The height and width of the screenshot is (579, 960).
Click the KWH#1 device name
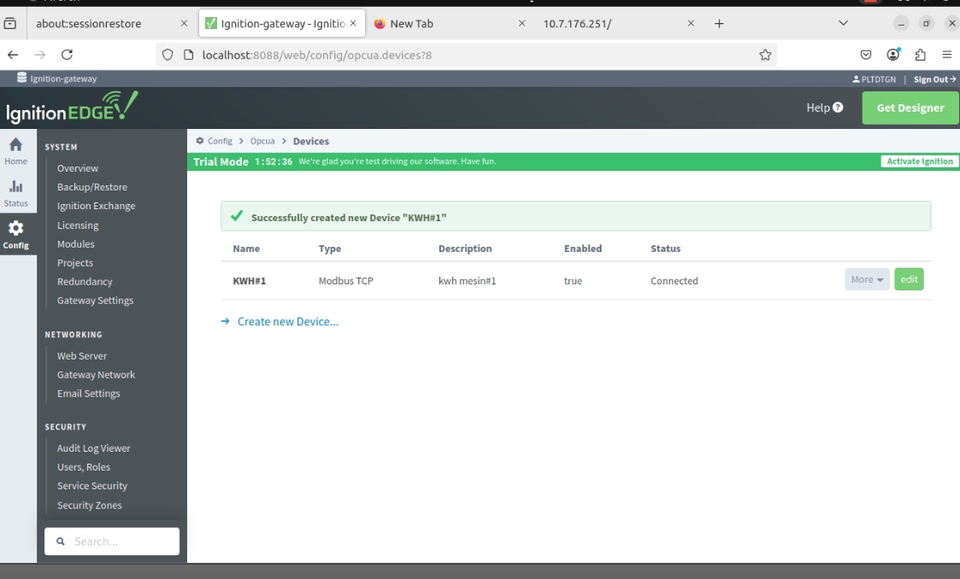point(249,281)
